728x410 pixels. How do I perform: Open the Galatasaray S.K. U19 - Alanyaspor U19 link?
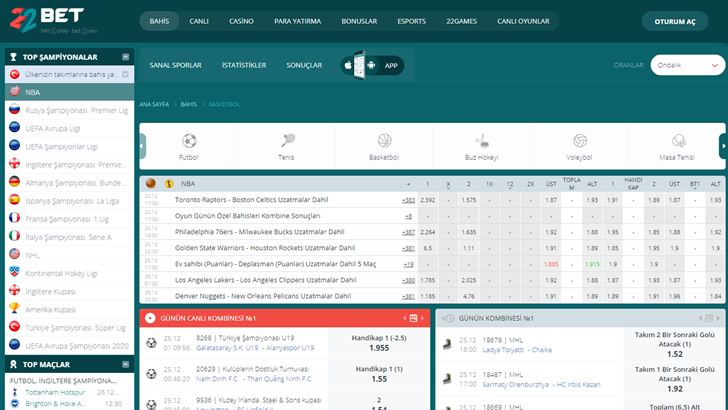pos(255,348)
